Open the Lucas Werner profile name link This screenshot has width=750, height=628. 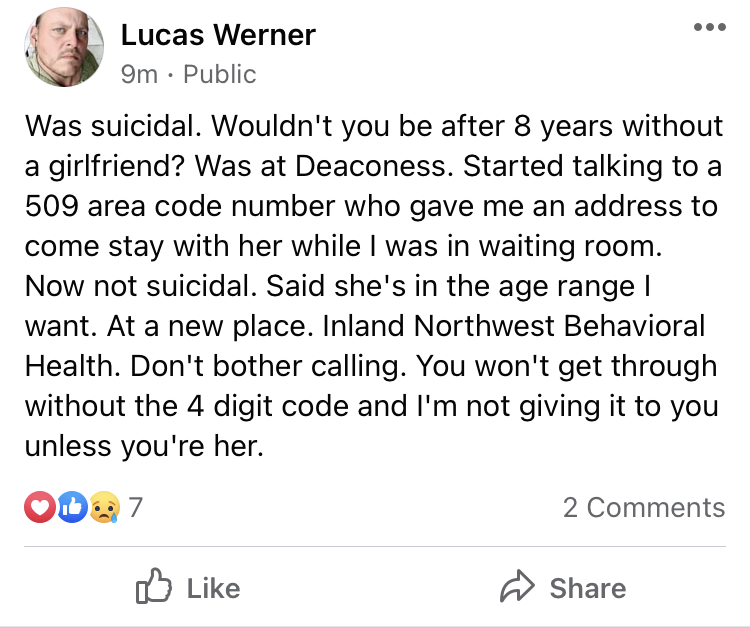click(218, 35)
